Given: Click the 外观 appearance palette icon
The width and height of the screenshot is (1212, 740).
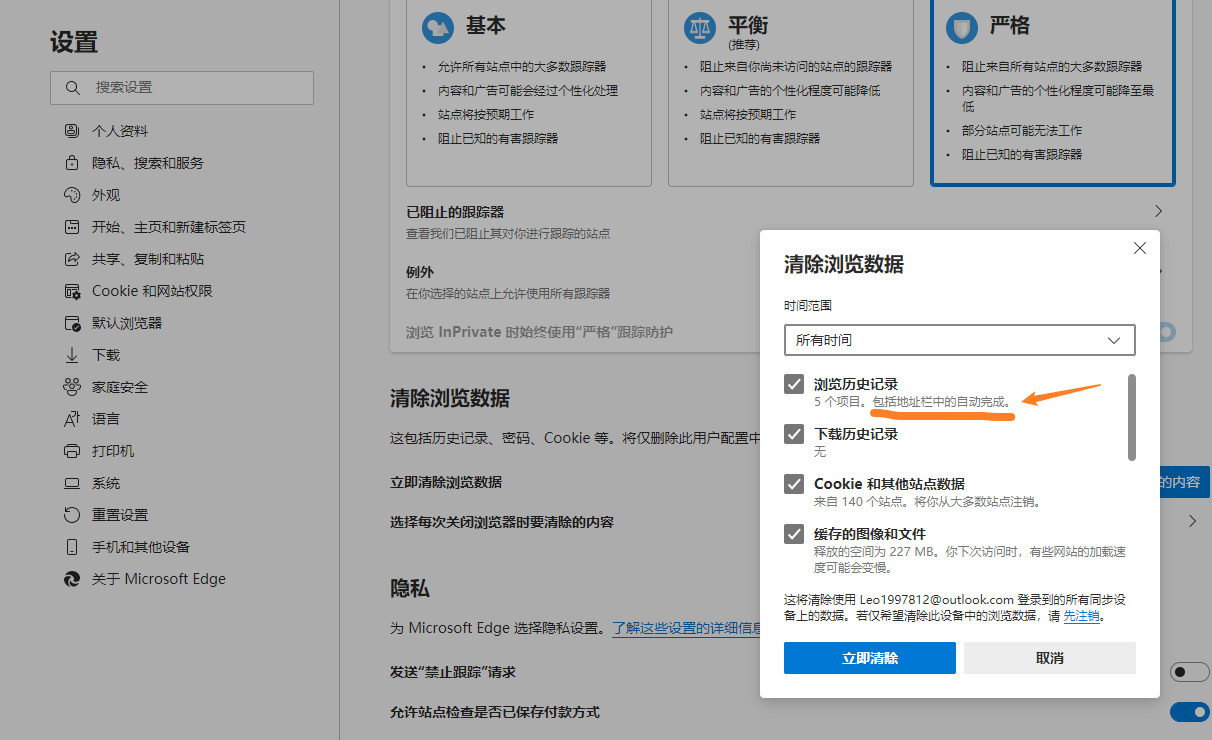Looking at the screenshot, I should (x=72, y=195).
